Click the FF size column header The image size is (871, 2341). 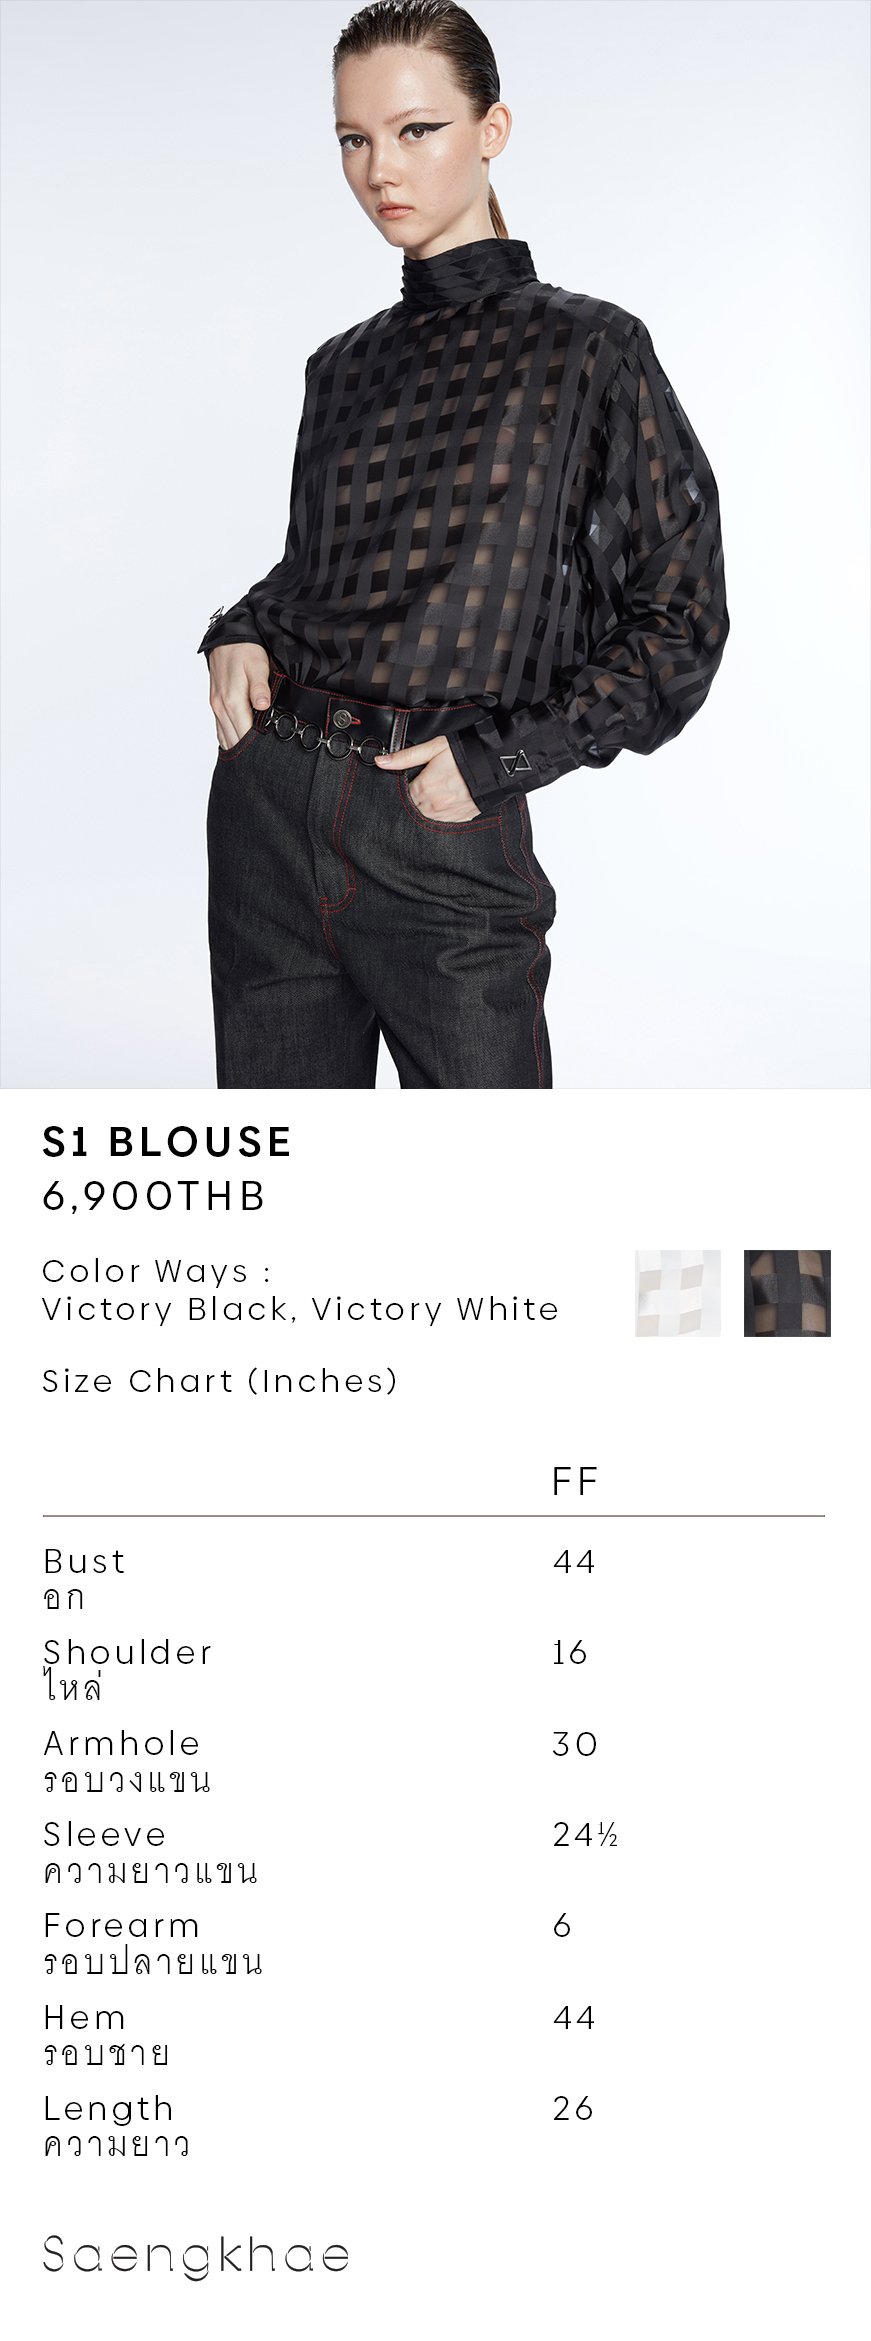tap(575, 1481)
